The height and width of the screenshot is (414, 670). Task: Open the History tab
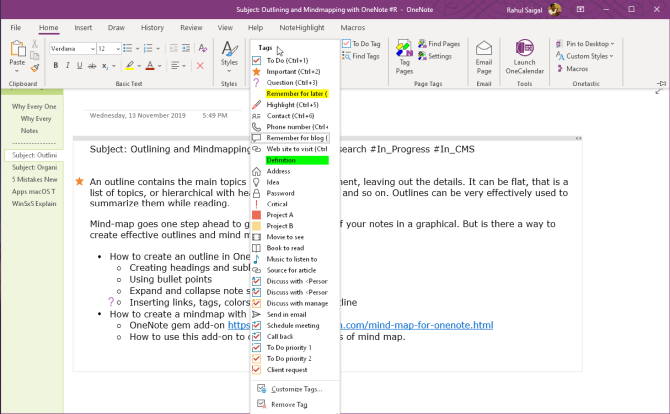click(153, 27)
